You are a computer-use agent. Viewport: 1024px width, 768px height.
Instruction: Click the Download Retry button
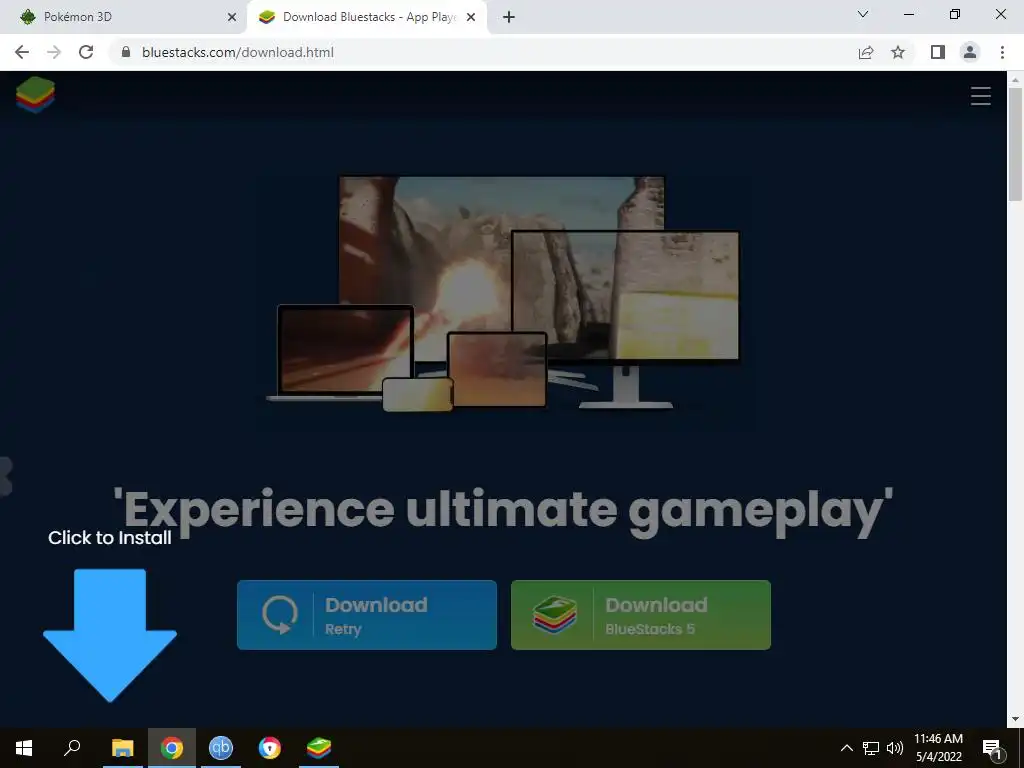[366, 615]
